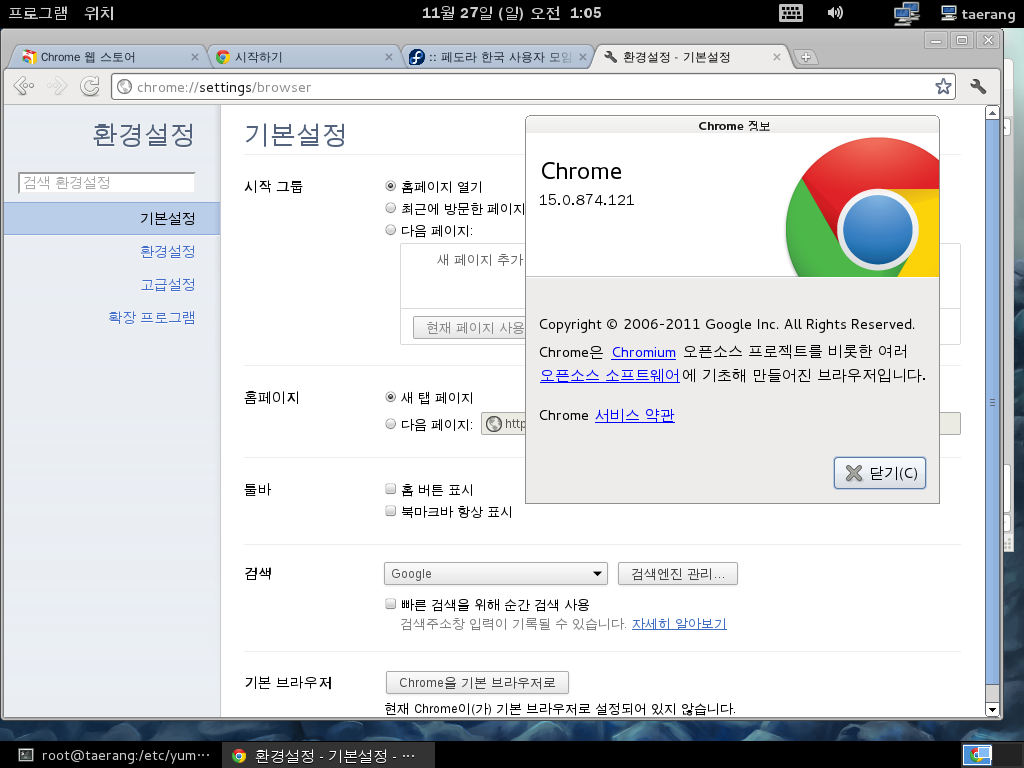This screenshot has height=768, width=1024.
Task: Switch to the 페도라 한국 사용자 모임 tab
Action: pyautogui.click(x=496, y=57)
